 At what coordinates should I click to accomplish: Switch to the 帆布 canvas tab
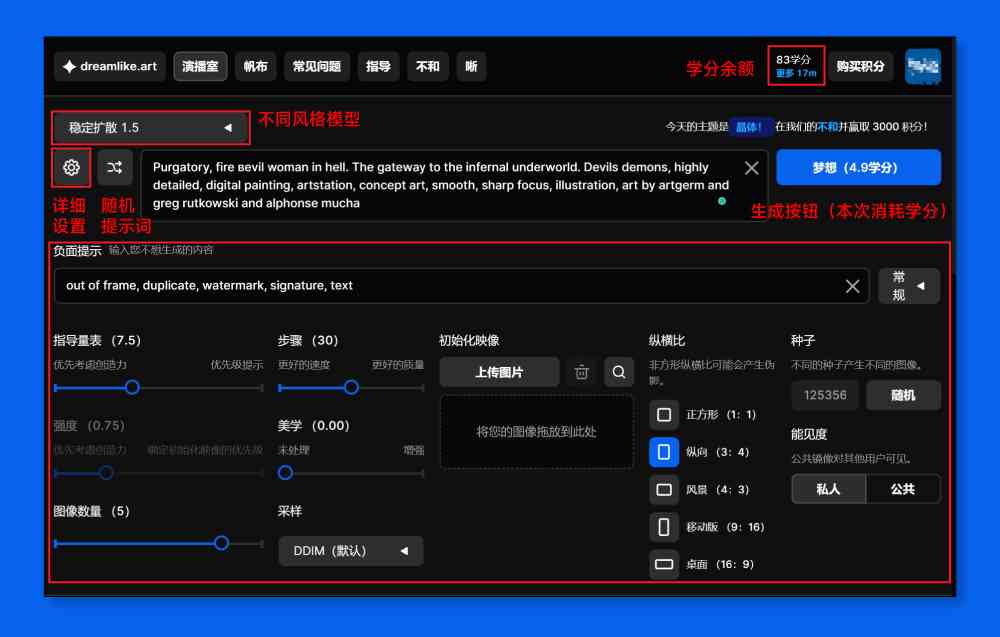(x=255, y=66)
